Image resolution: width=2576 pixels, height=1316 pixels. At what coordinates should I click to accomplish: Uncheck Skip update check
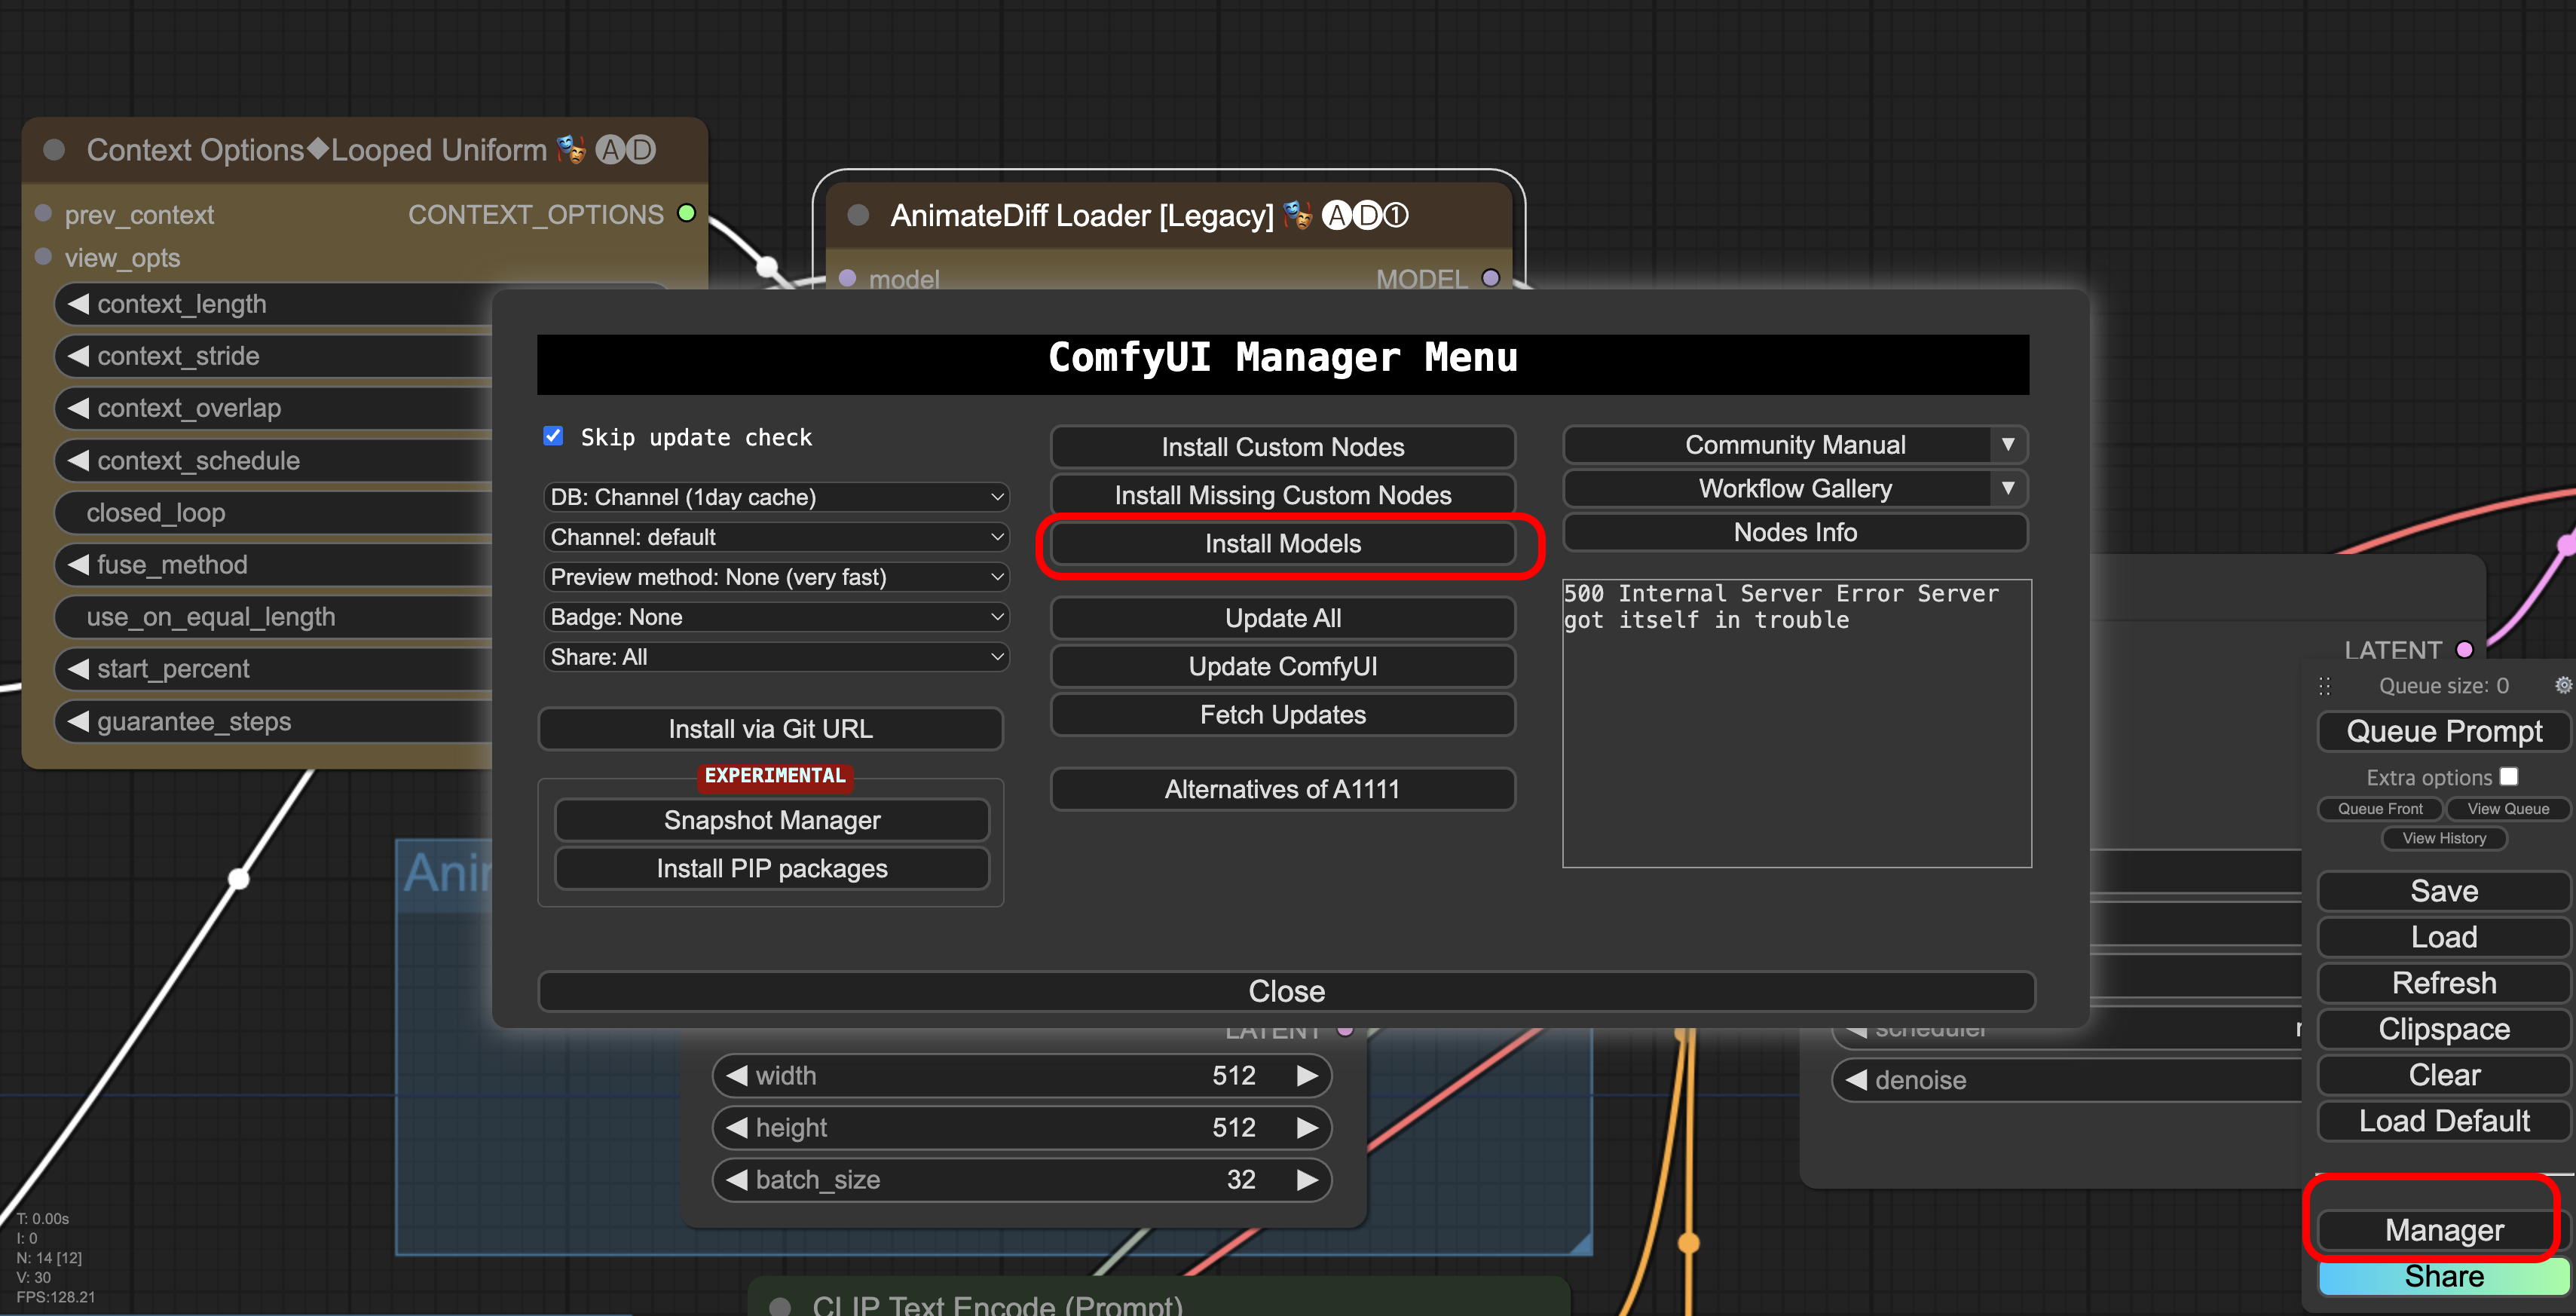tap(553, 436)
